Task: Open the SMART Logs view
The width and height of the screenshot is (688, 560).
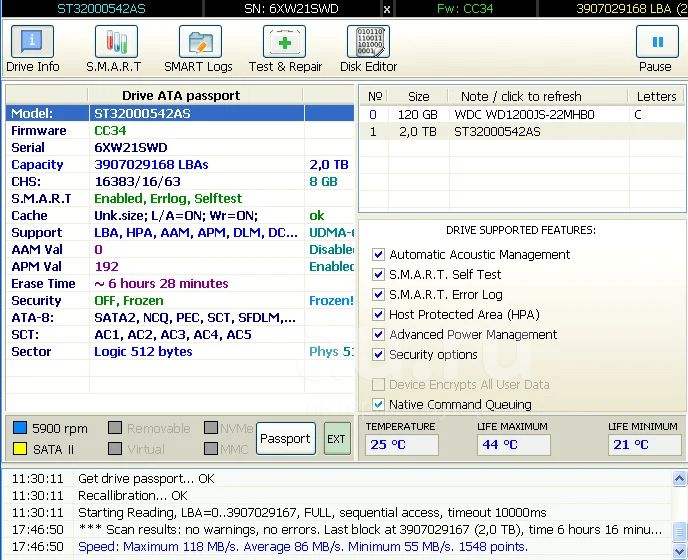Action: click(x=198, y=49)
